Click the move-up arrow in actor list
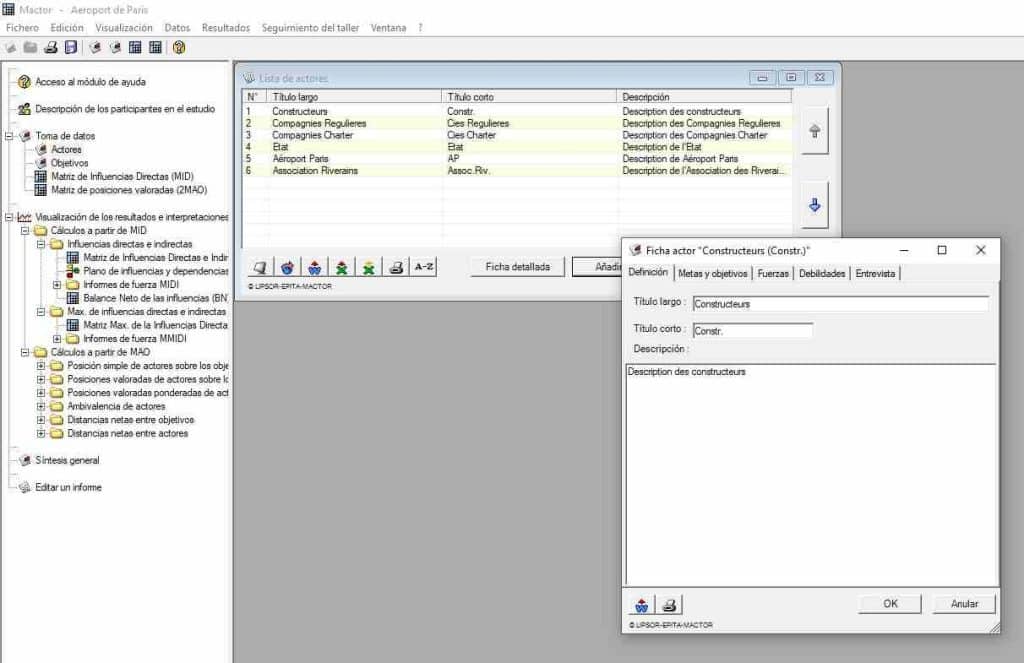Viewport: 1024px width, 663px height. [x=814, y=131]
